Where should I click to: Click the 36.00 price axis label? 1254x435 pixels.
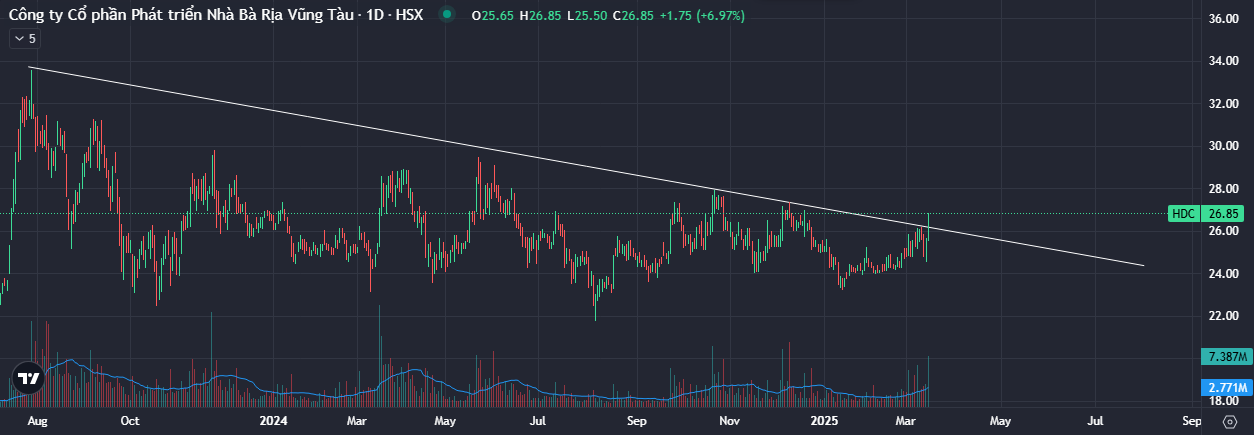(1224, 19)
